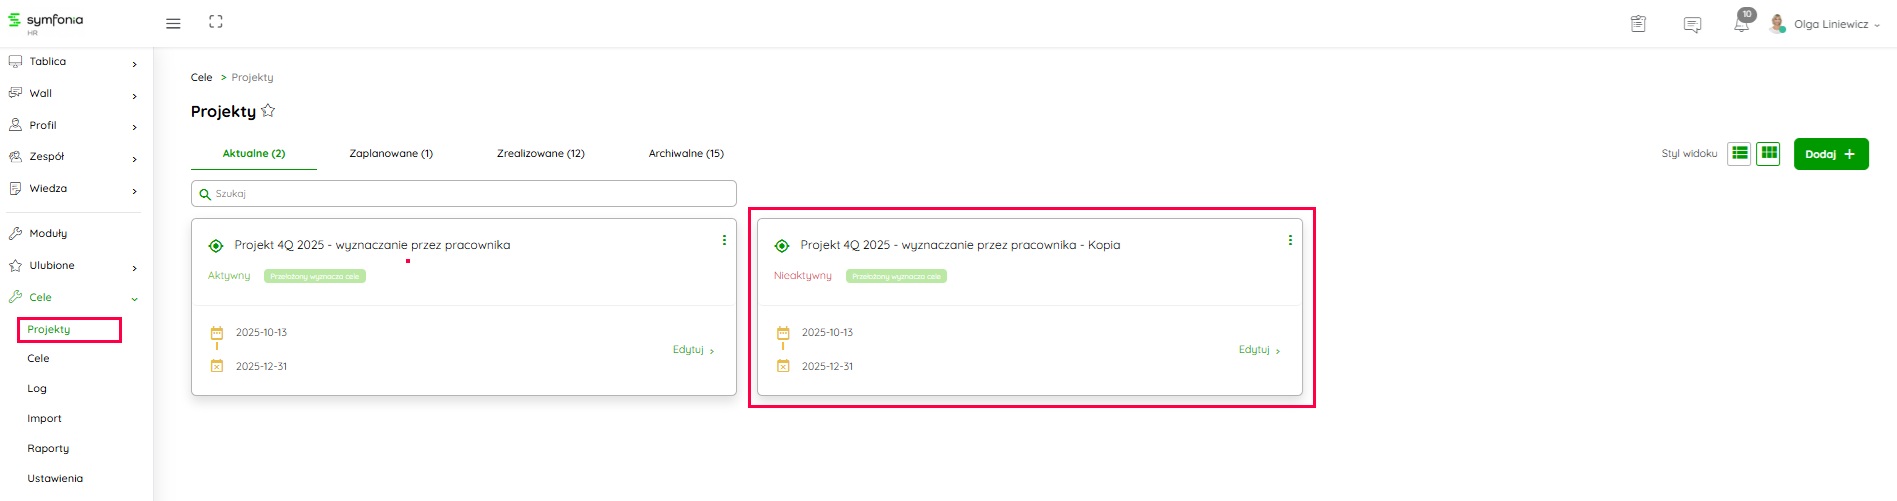Switch to Zaplanowane (1) tab
1897x501 pixels.
point(391,153)
